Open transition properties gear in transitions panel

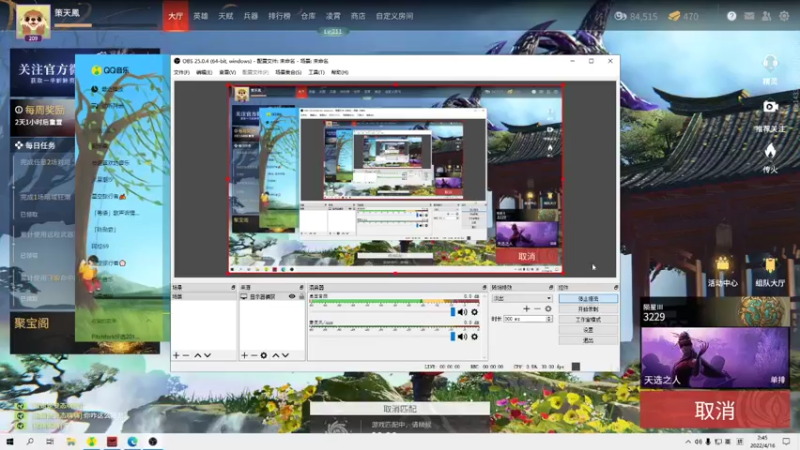pos(548,309)
